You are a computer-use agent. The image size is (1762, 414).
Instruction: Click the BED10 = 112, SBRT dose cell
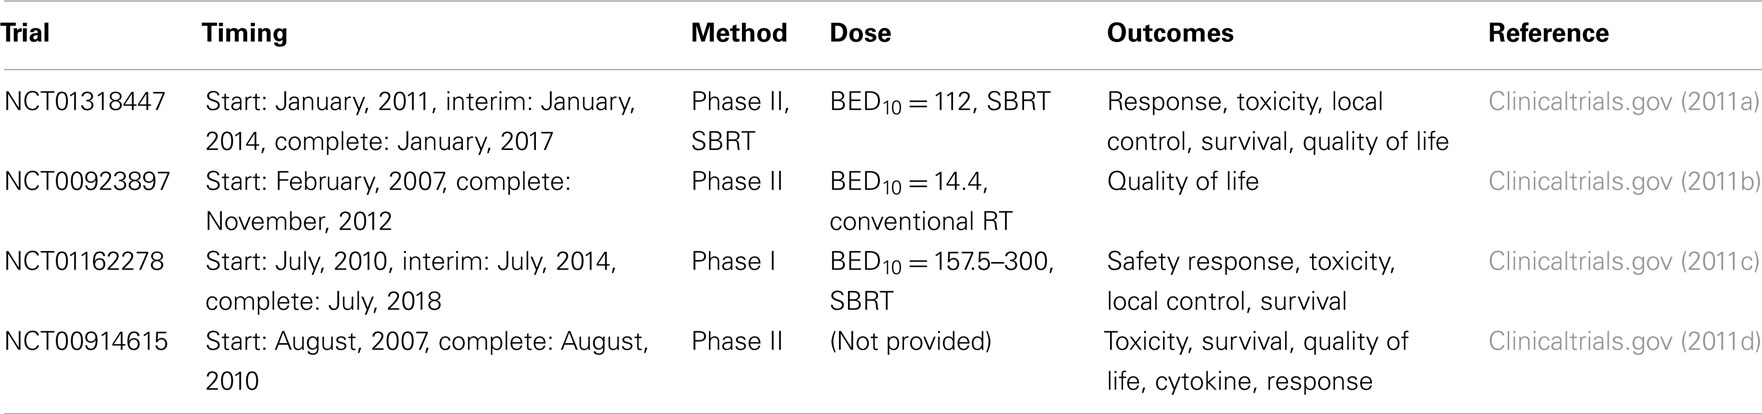pyautogui.click(x=940, y=103)
